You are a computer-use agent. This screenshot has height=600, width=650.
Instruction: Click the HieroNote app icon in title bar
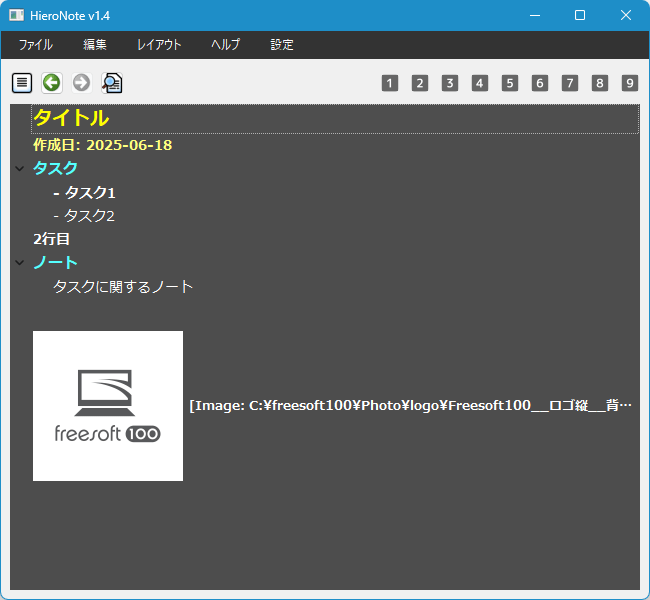[17, 15]
